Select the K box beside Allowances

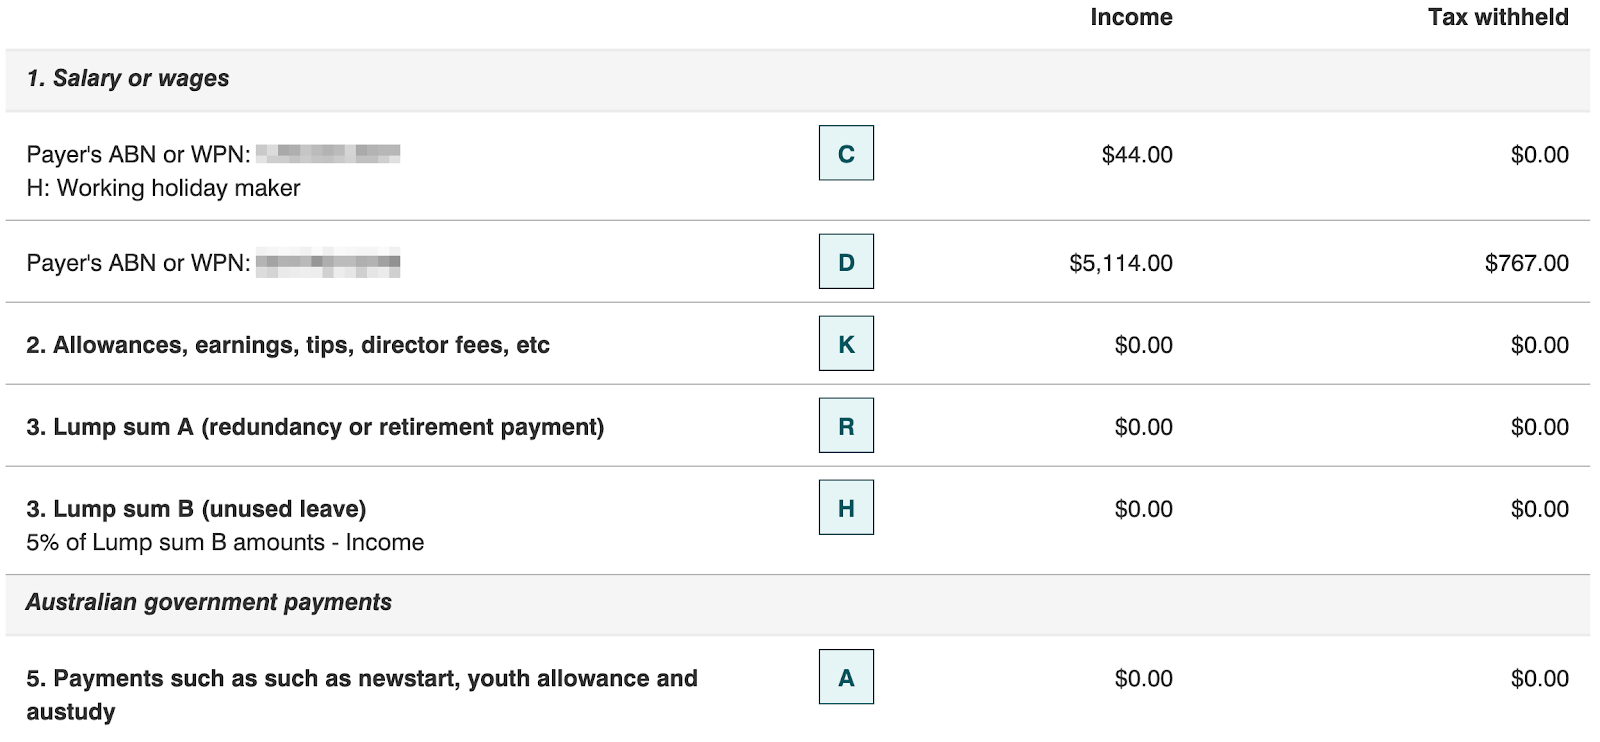846,344
